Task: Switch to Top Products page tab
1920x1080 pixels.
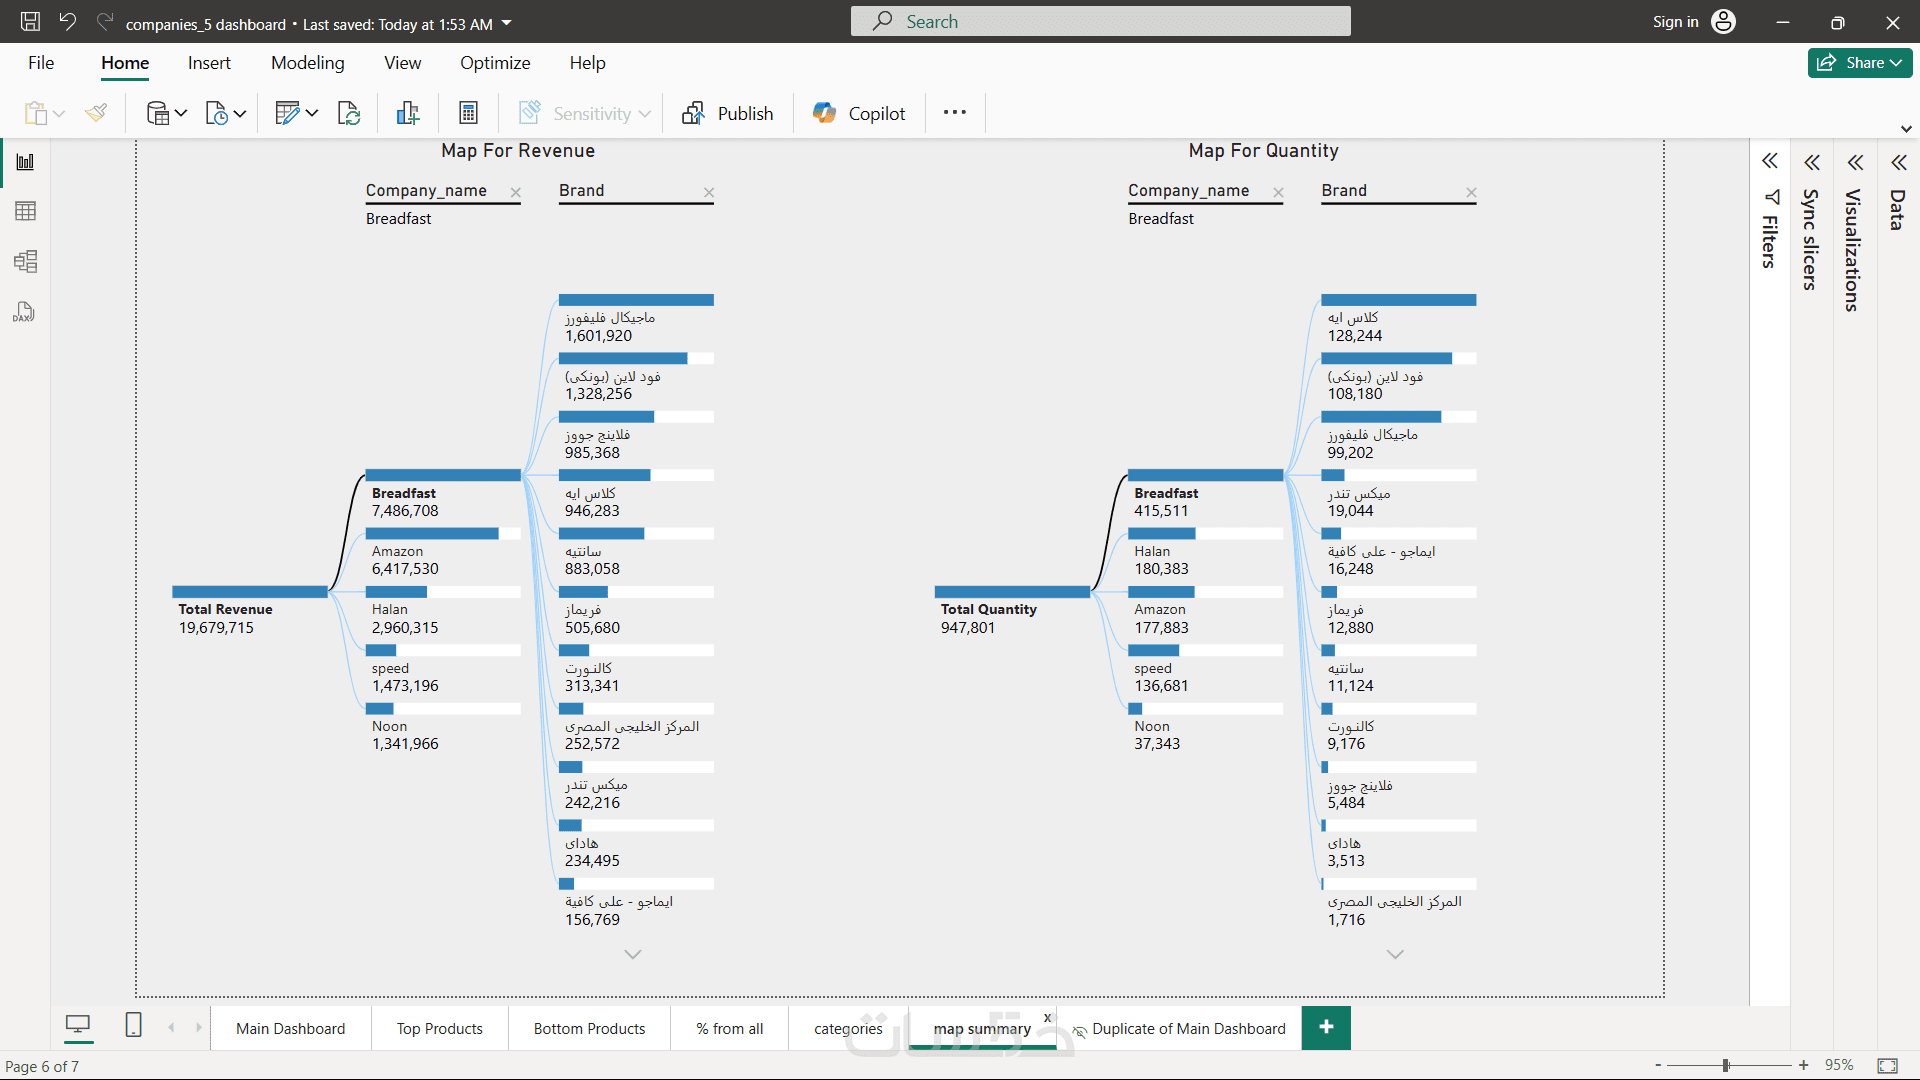Action: pyautogui.click(x=439, y=1028)
